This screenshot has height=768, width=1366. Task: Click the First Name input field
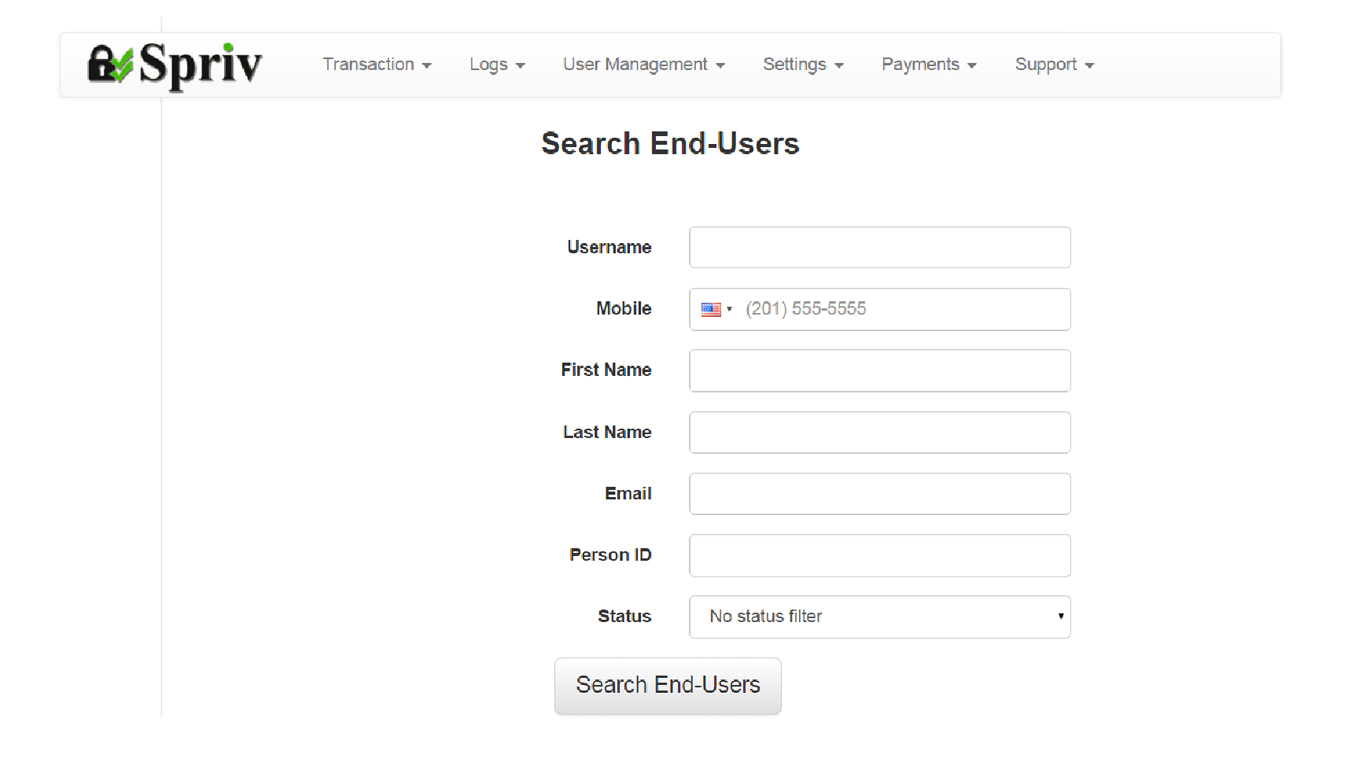click(x=880, y=370)
